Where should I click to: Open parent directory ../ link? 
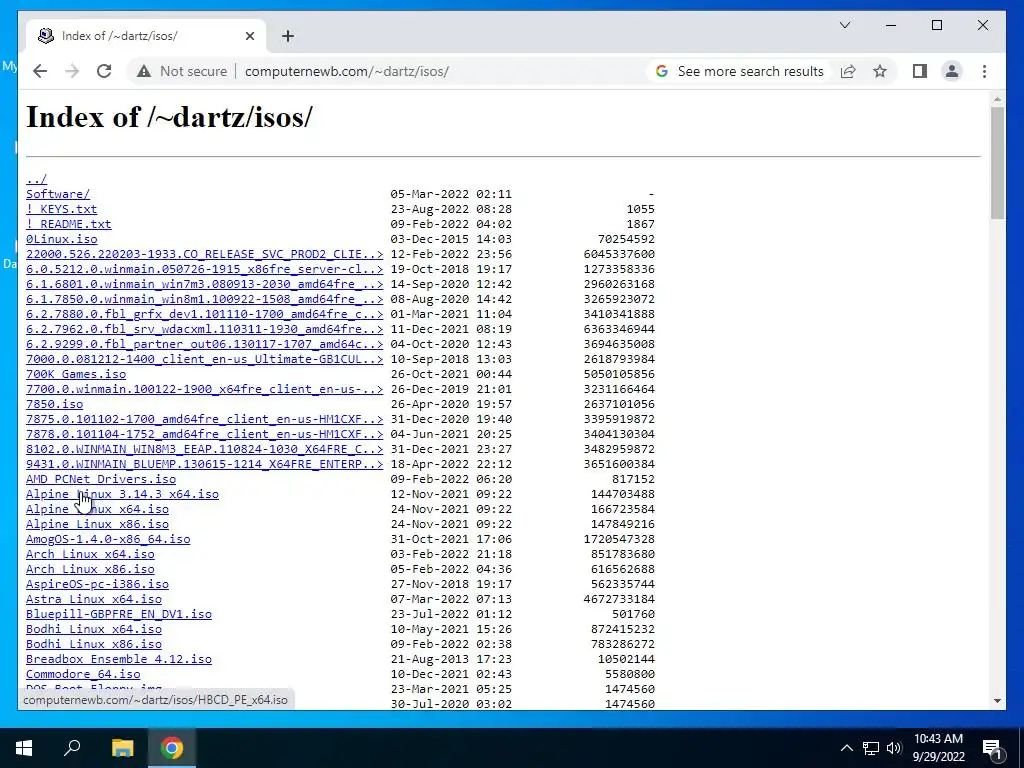(x=37, y=179)
